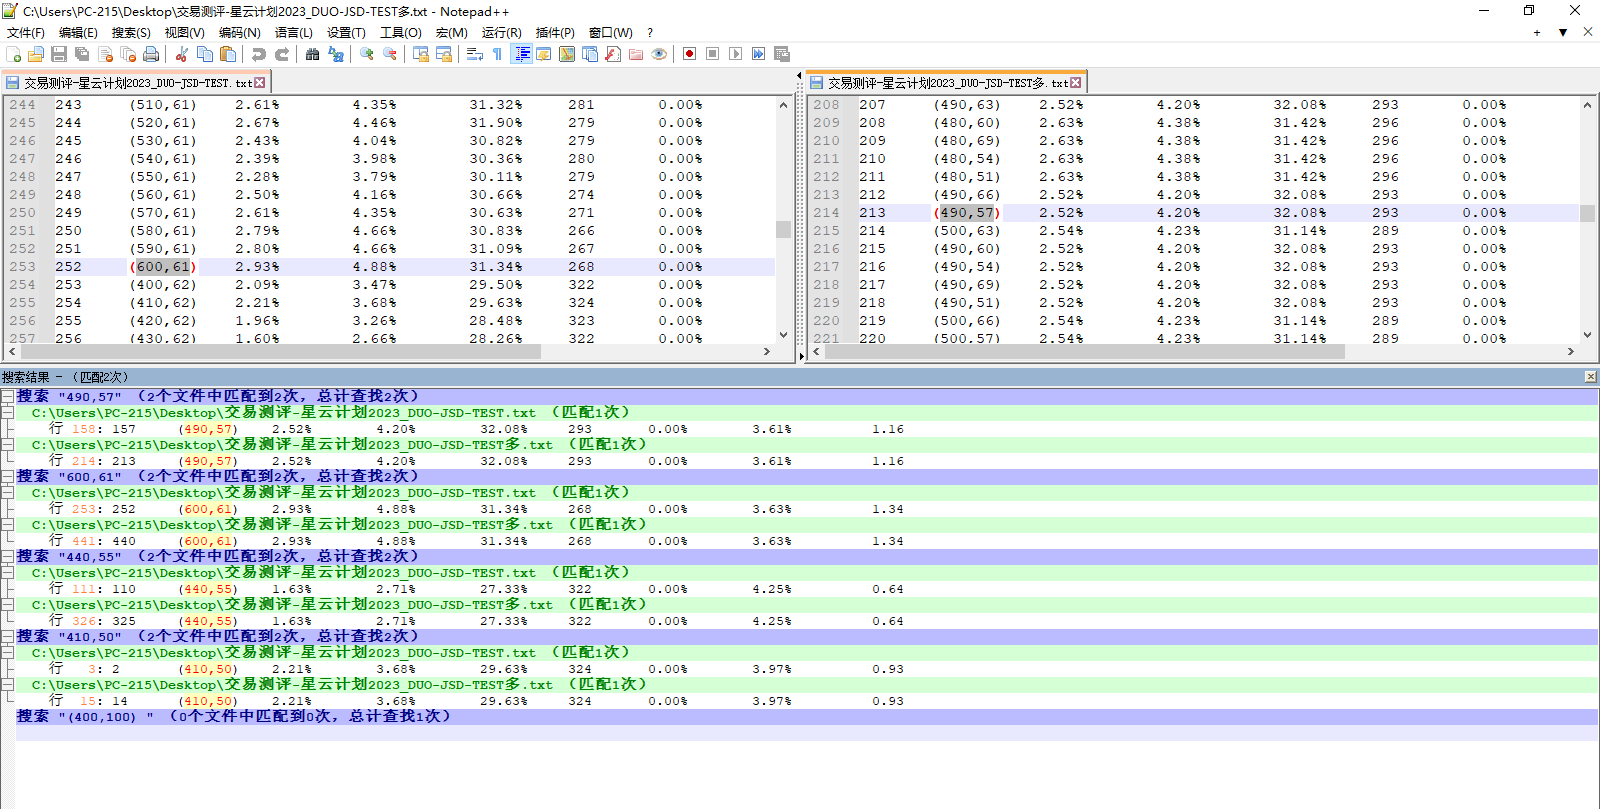Open the Folder as Workspace icon
The image size is (1600, 809).
(636, 54)
